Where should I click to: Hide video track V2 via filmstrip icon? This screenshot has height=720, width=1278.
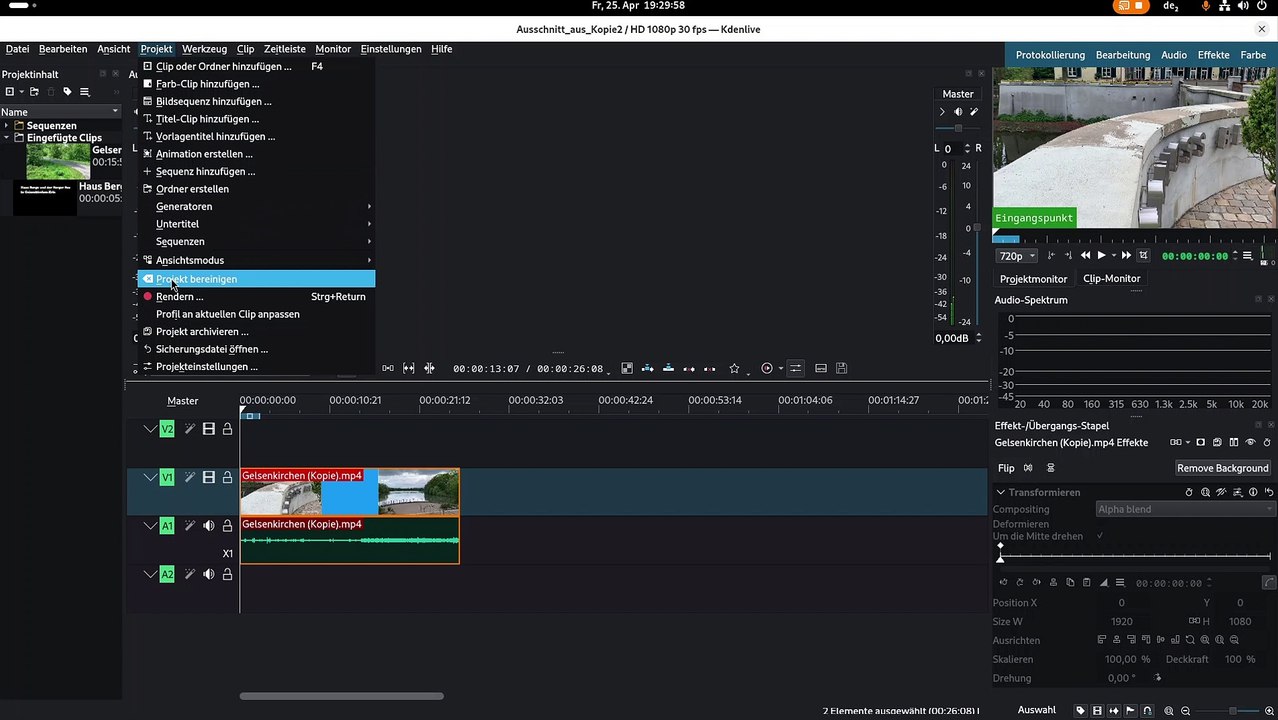[208, 429]
